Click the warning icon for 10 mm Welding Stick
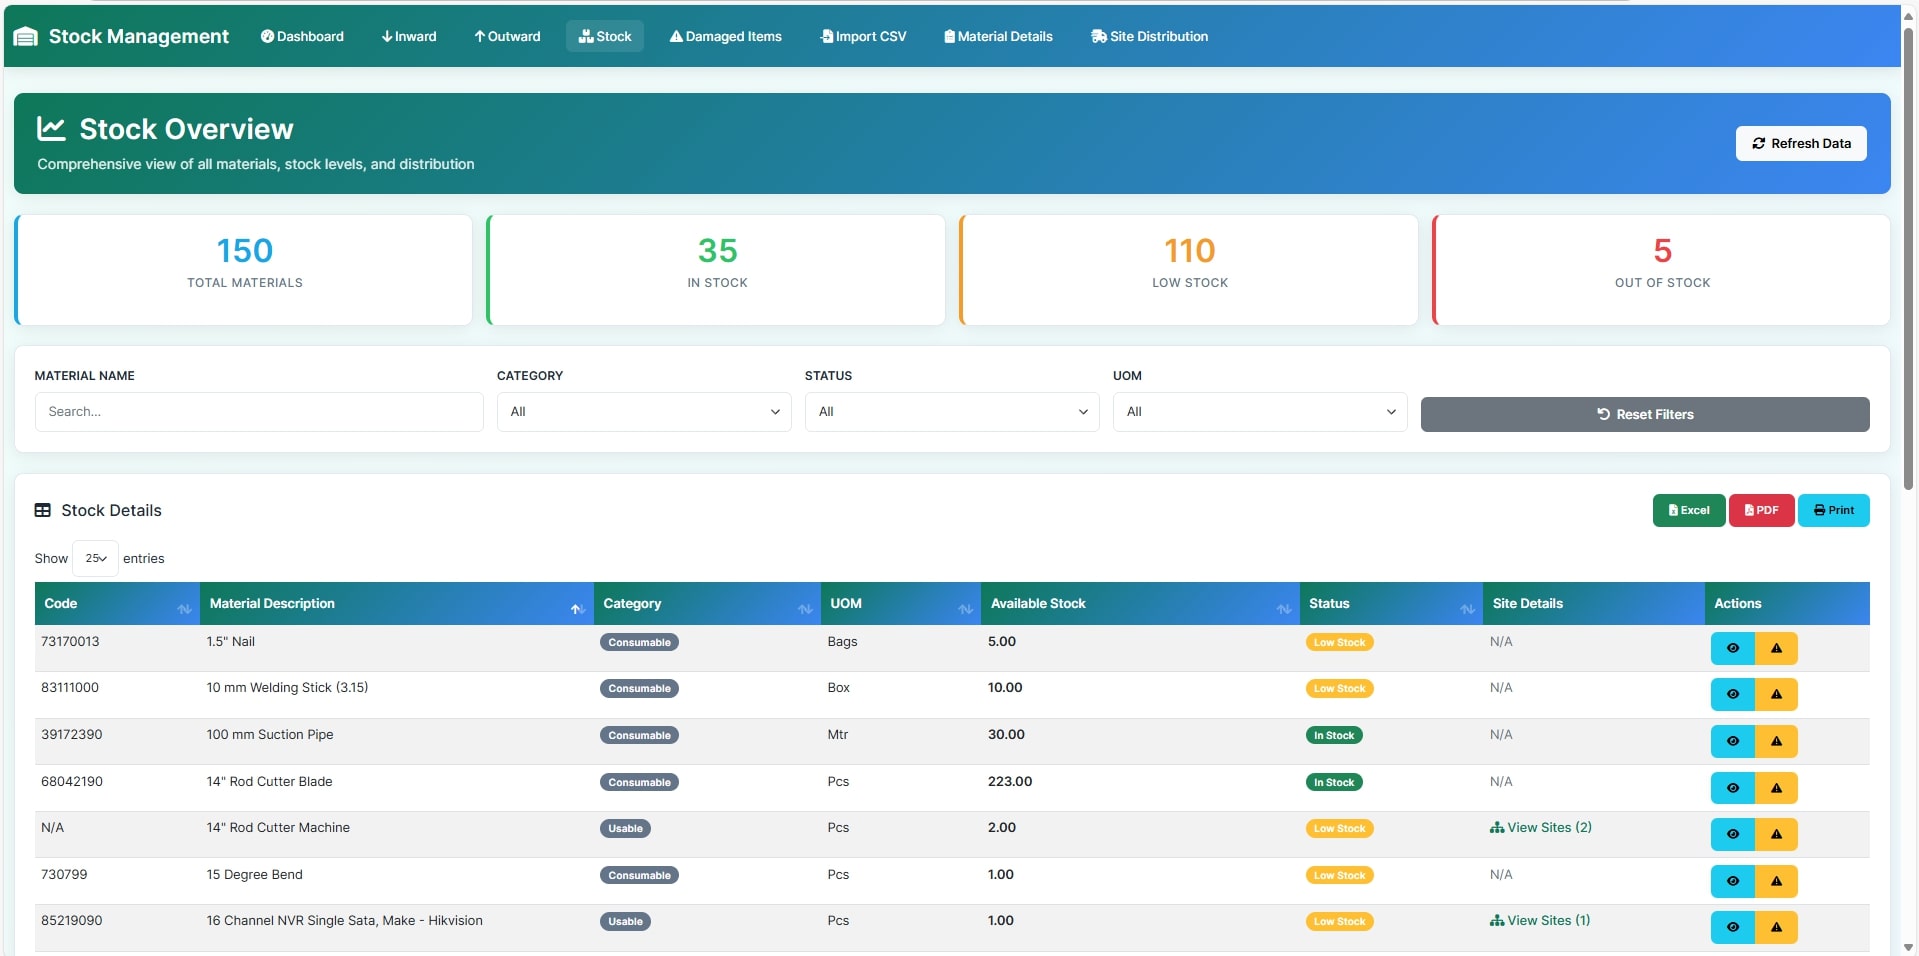Screen dimensions: 1919x956 1776,694
